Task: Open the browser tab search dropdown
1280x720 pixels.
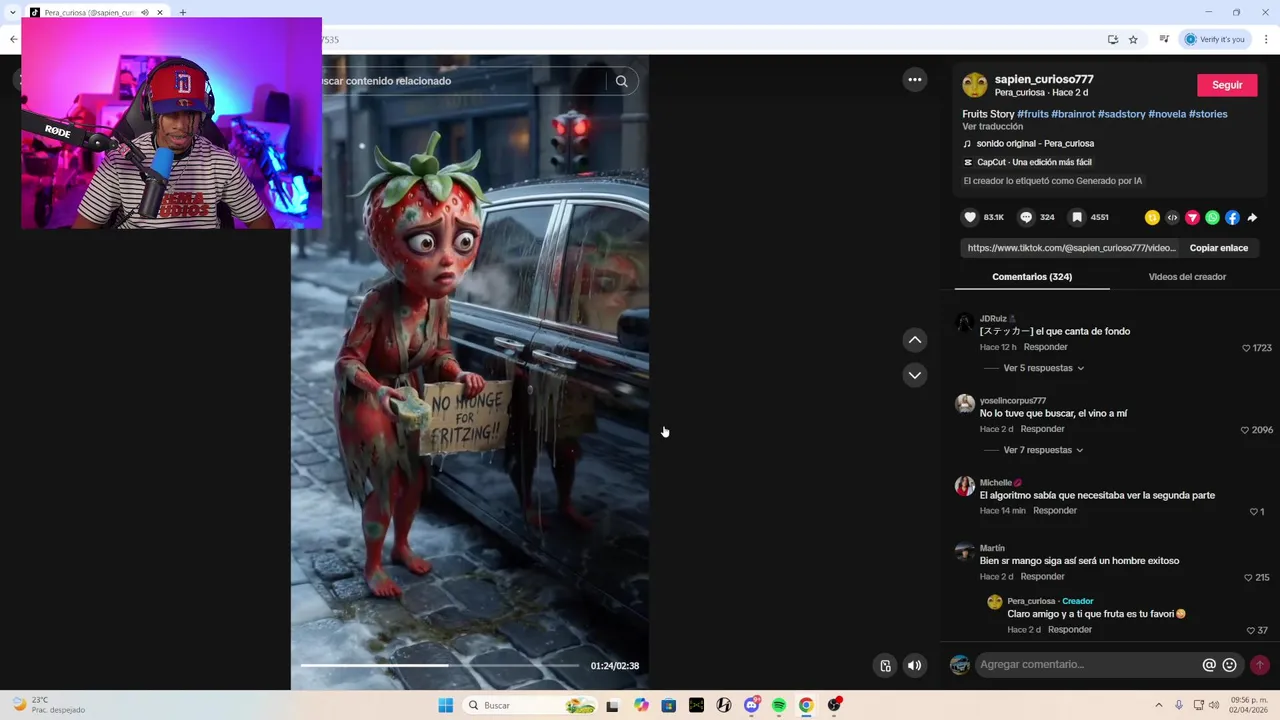Action: pyautogui.click(x=12, y=13)
